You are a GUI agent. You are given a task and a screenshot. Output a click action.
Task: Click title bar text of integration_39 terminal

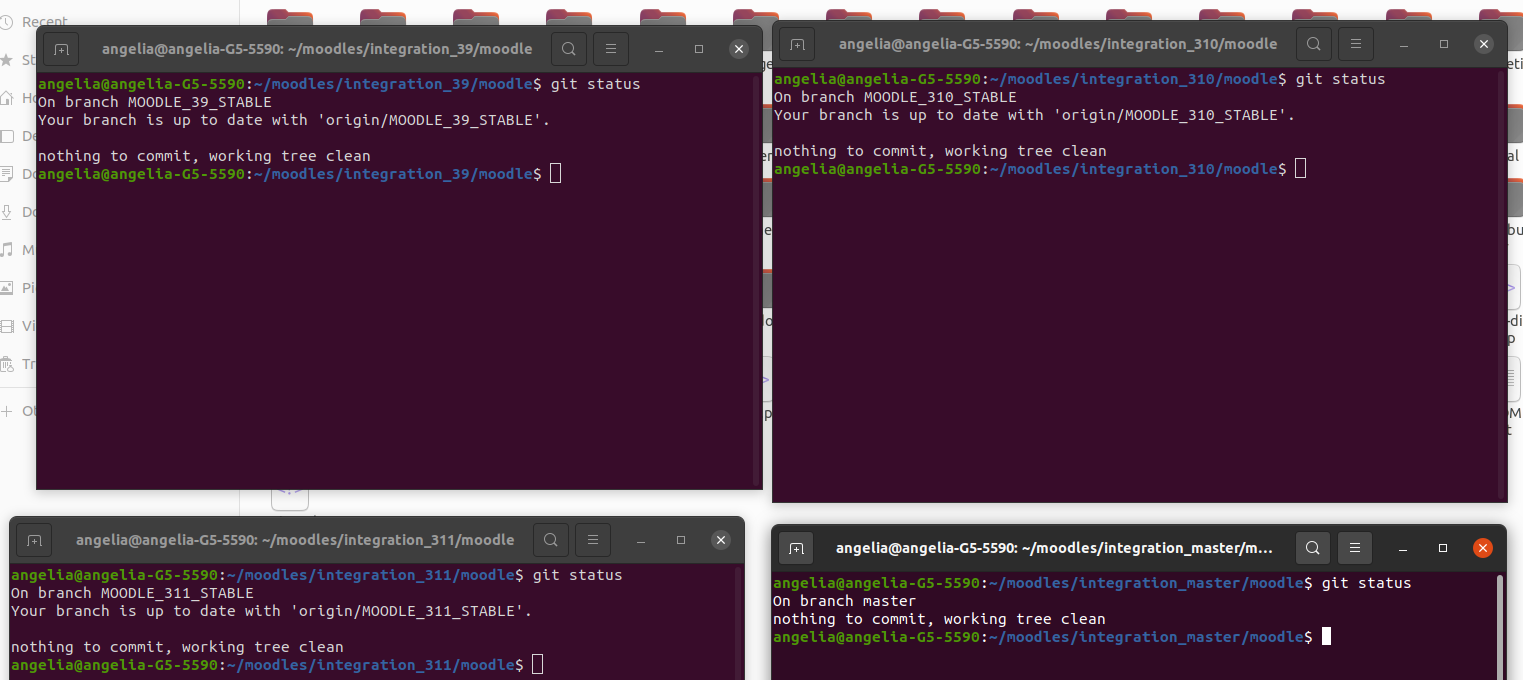click(x=317, y=49)
